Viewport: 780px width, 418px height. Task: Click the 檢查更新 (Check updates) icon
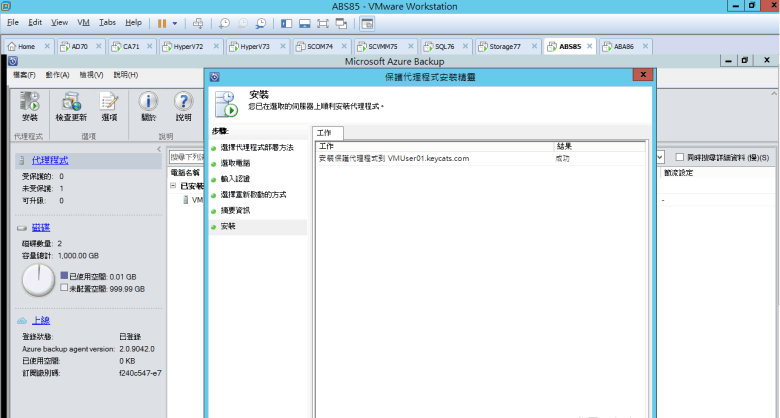coord(71,106)
